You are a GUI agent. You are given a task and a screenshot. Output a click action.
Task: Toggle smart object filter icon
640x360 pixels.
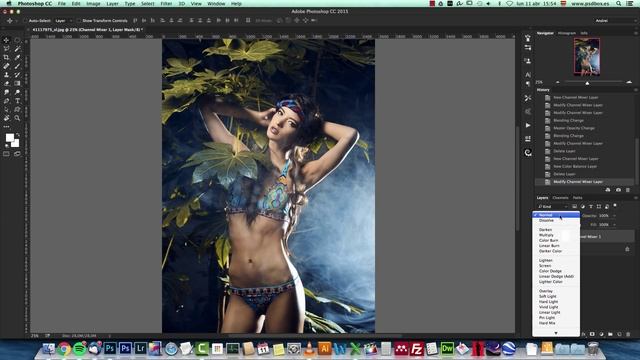pyautogui.click(x=607, y=207)
